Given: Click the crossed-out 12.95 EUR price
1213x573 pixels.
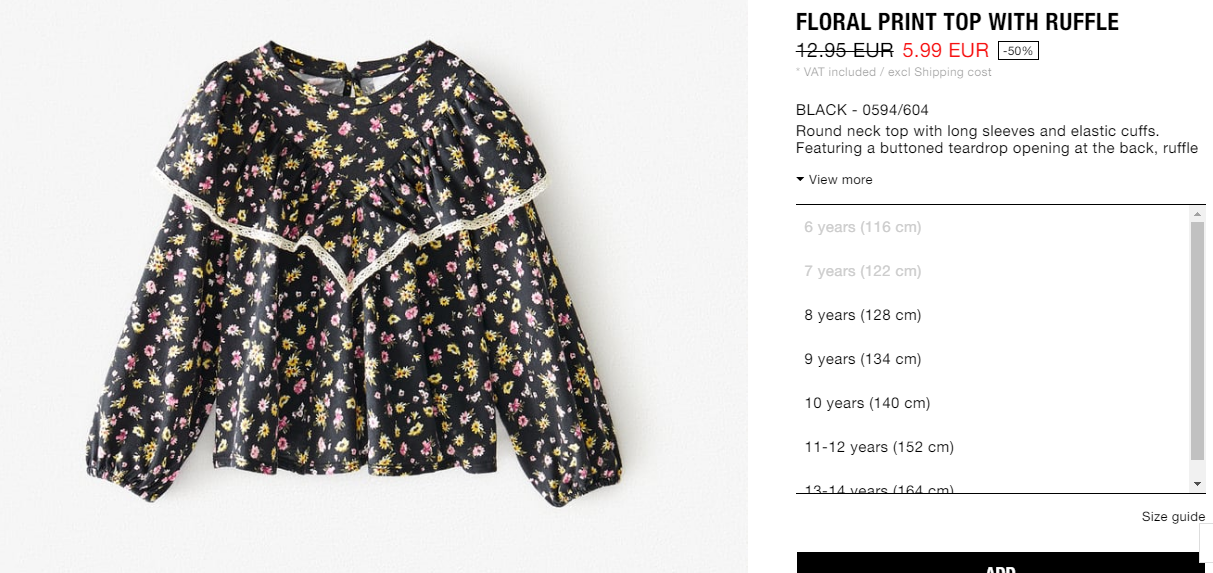Looking at the screenshot, I should click(x=845, y=50).
